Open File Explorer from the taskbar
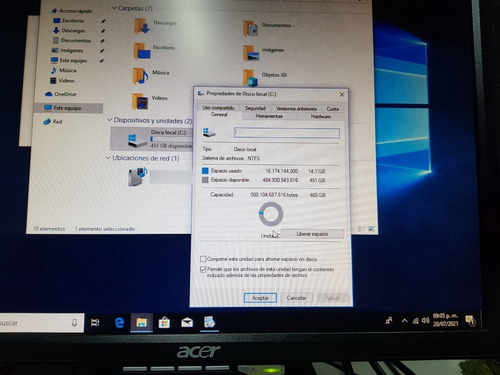 142,322
